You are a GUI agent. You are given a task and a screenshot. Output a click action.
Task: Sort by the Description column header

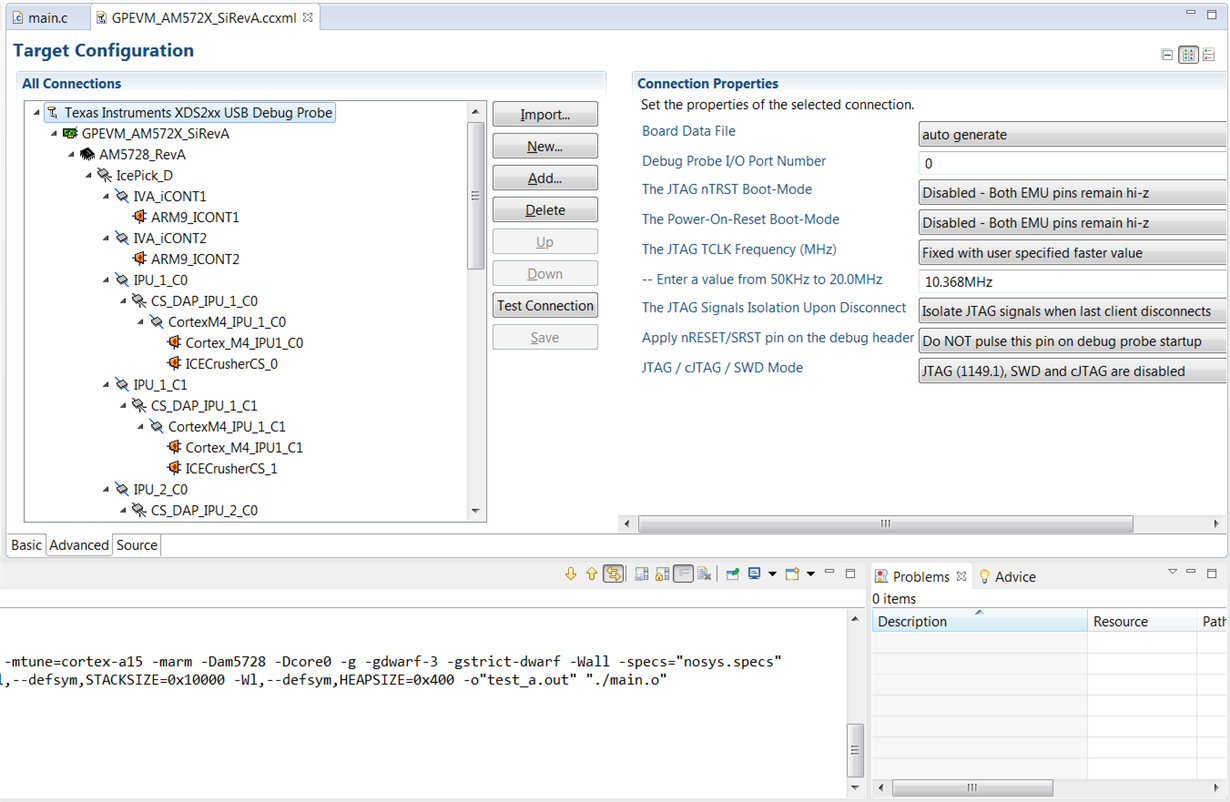tap(980, 621)
